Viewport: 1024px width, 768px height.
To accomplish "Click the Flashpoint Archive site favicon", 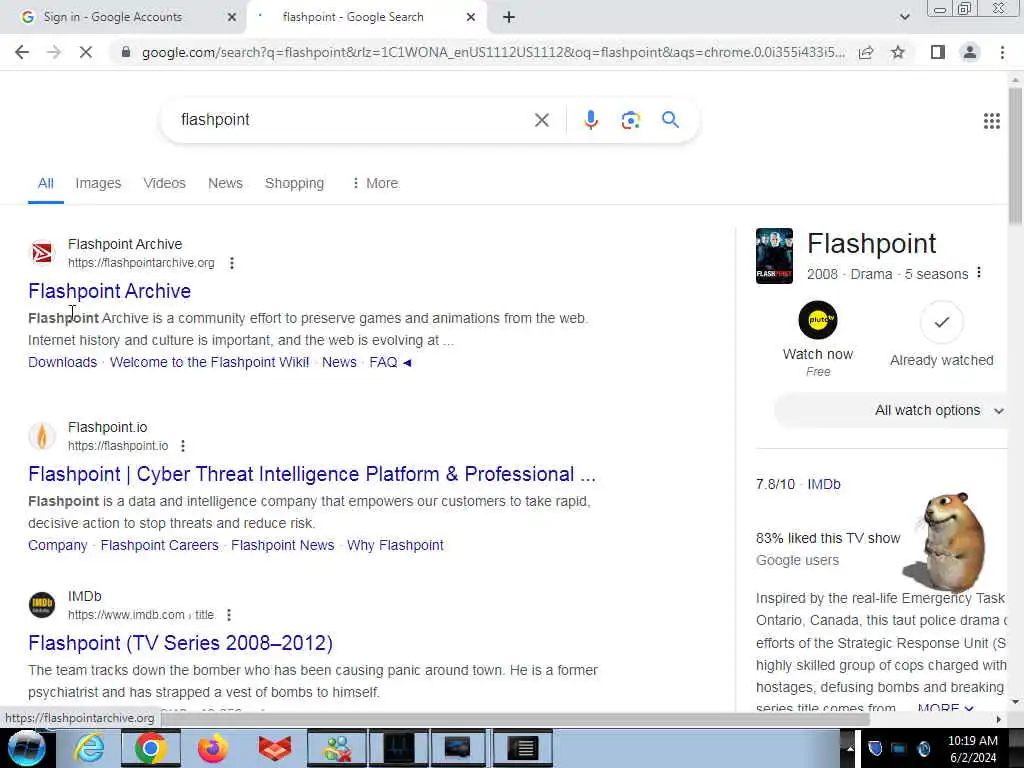I will pyautogui.click(x=42, y=253).
